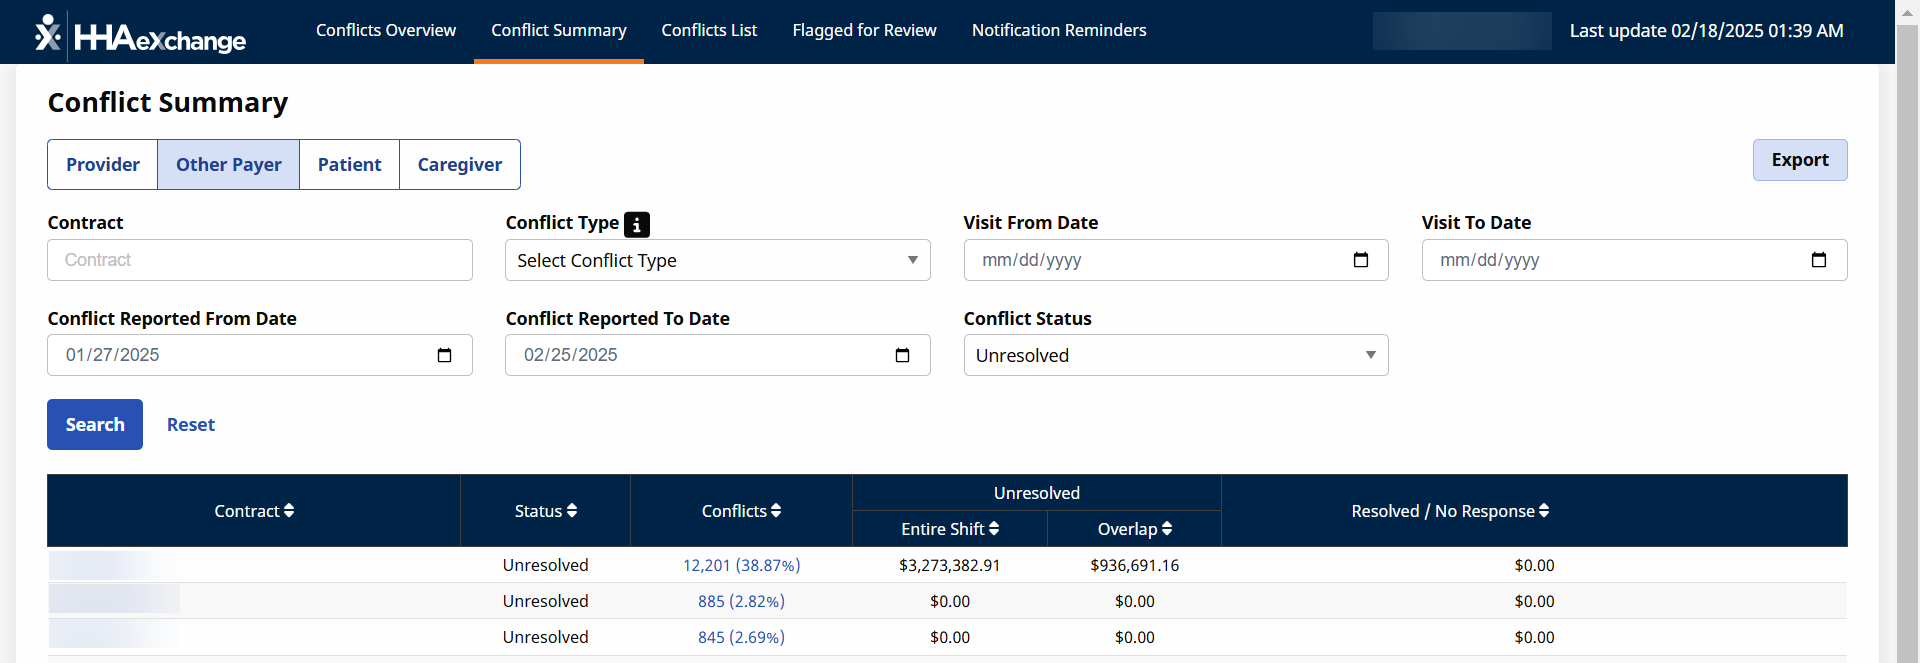The width and height of the screenshot is (1920, 663).
Task: Open the Visit From Date calendar picker
Action: click(1360, 260)
